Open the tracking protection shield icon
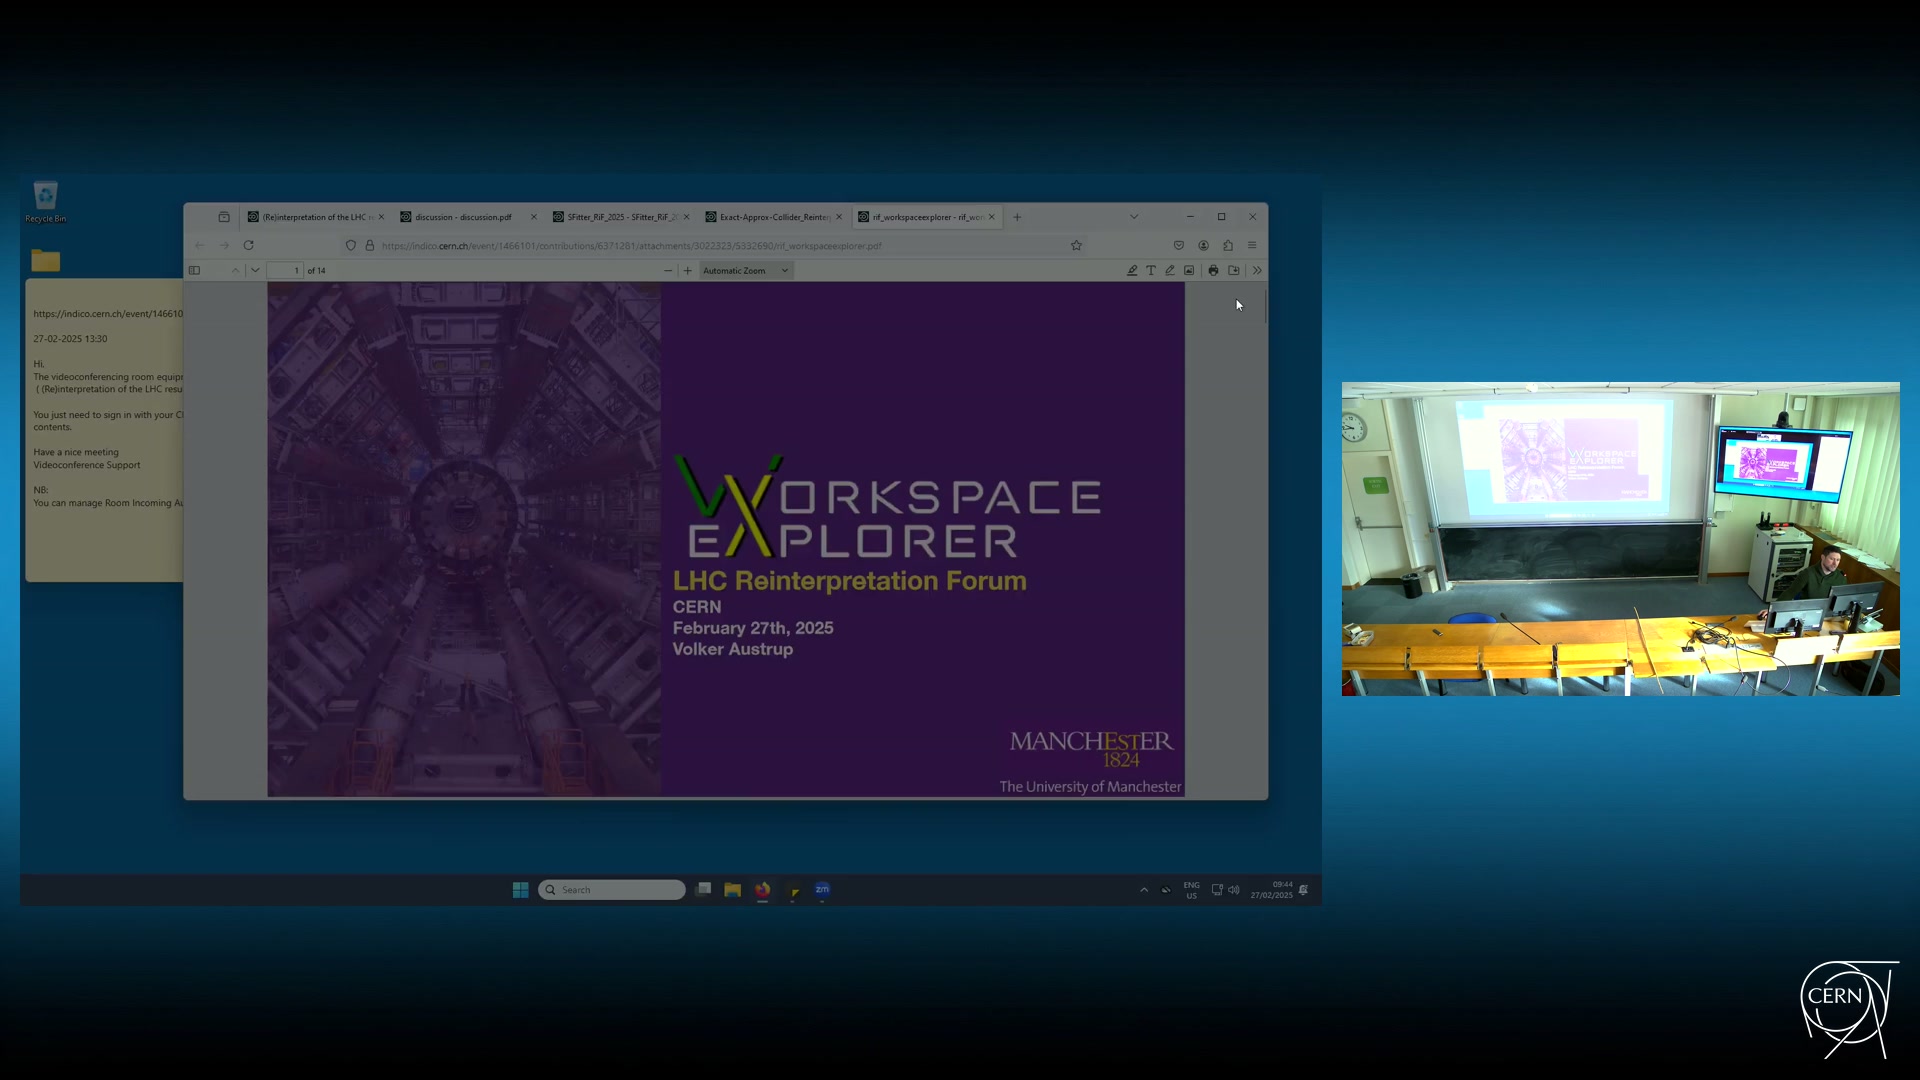Image resolution: width=1920 pixels, height=1080 pixels. coord(351,245)
